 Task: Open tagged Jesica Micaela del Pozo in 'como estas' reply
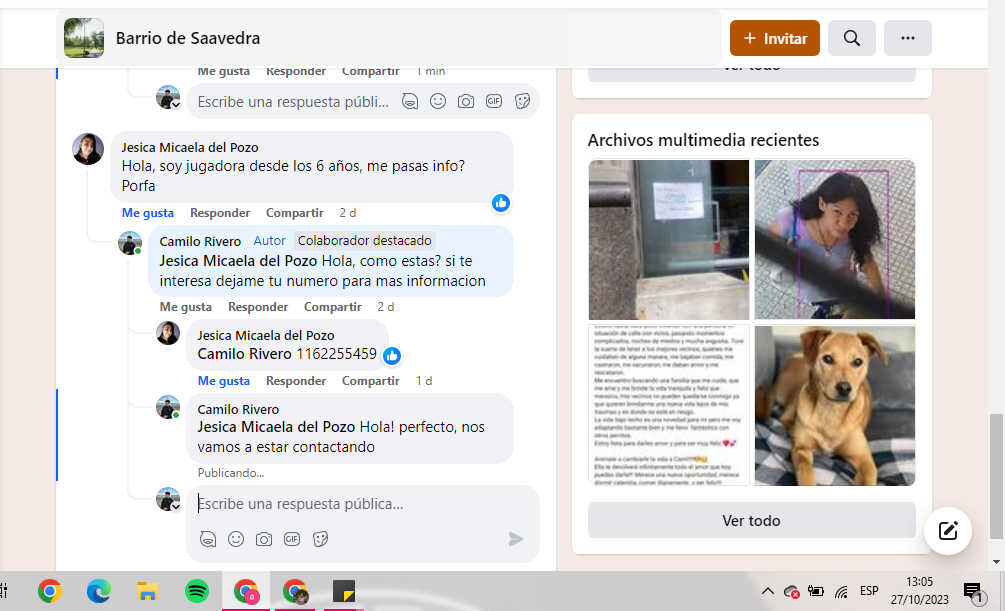[238, 261]
